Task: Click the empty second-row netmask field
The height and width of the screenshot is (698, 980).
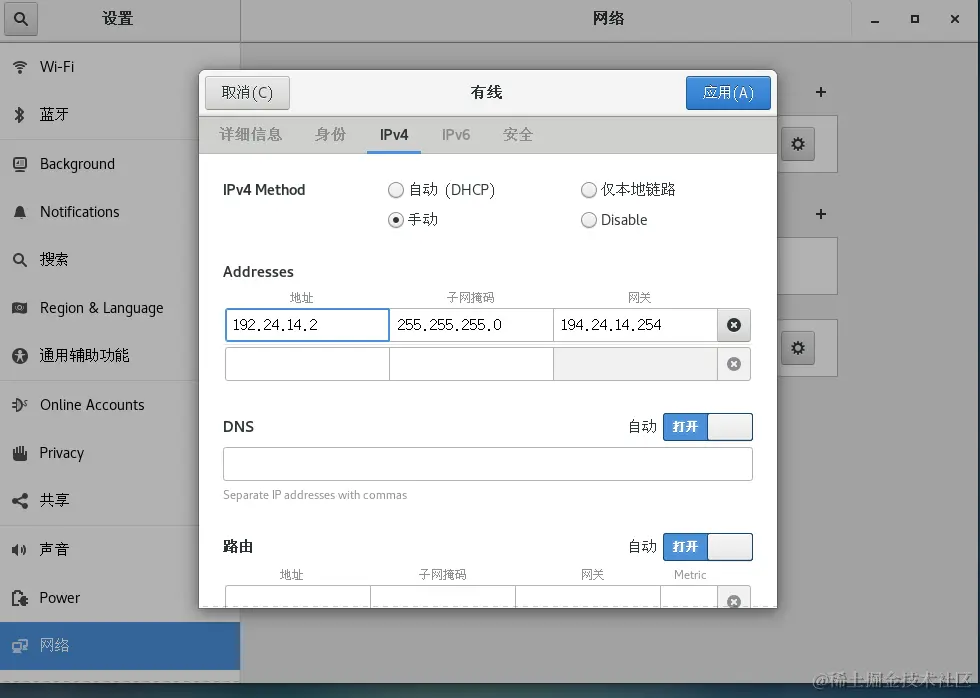Action: tap(471, 364)
